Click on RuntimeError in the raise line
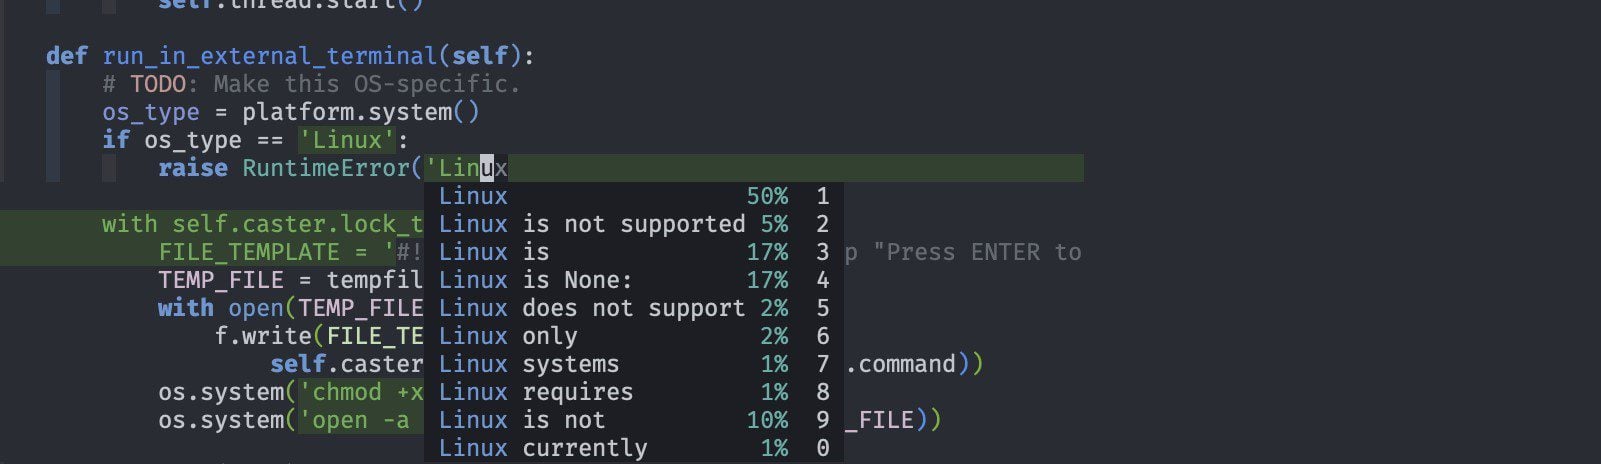The width and height of the screenshot is (1601, 464). tap(326, 168)
